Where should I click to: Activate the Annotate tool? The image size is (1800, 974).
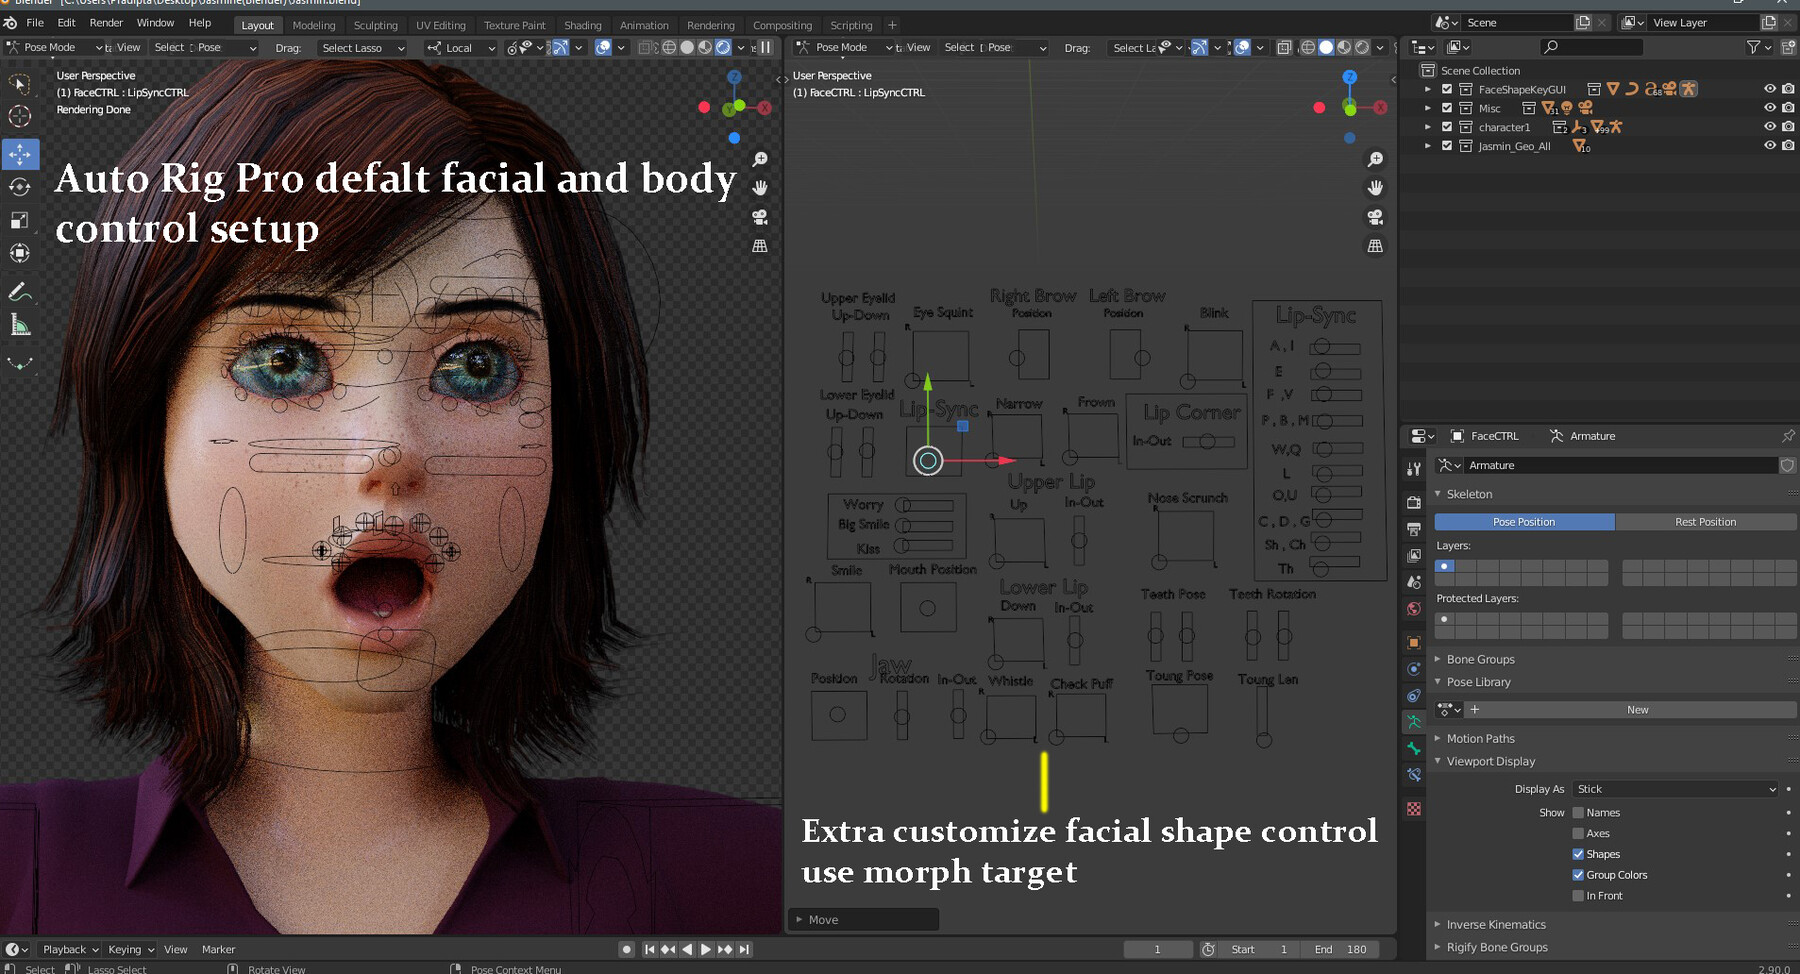[x=20, y=292]
